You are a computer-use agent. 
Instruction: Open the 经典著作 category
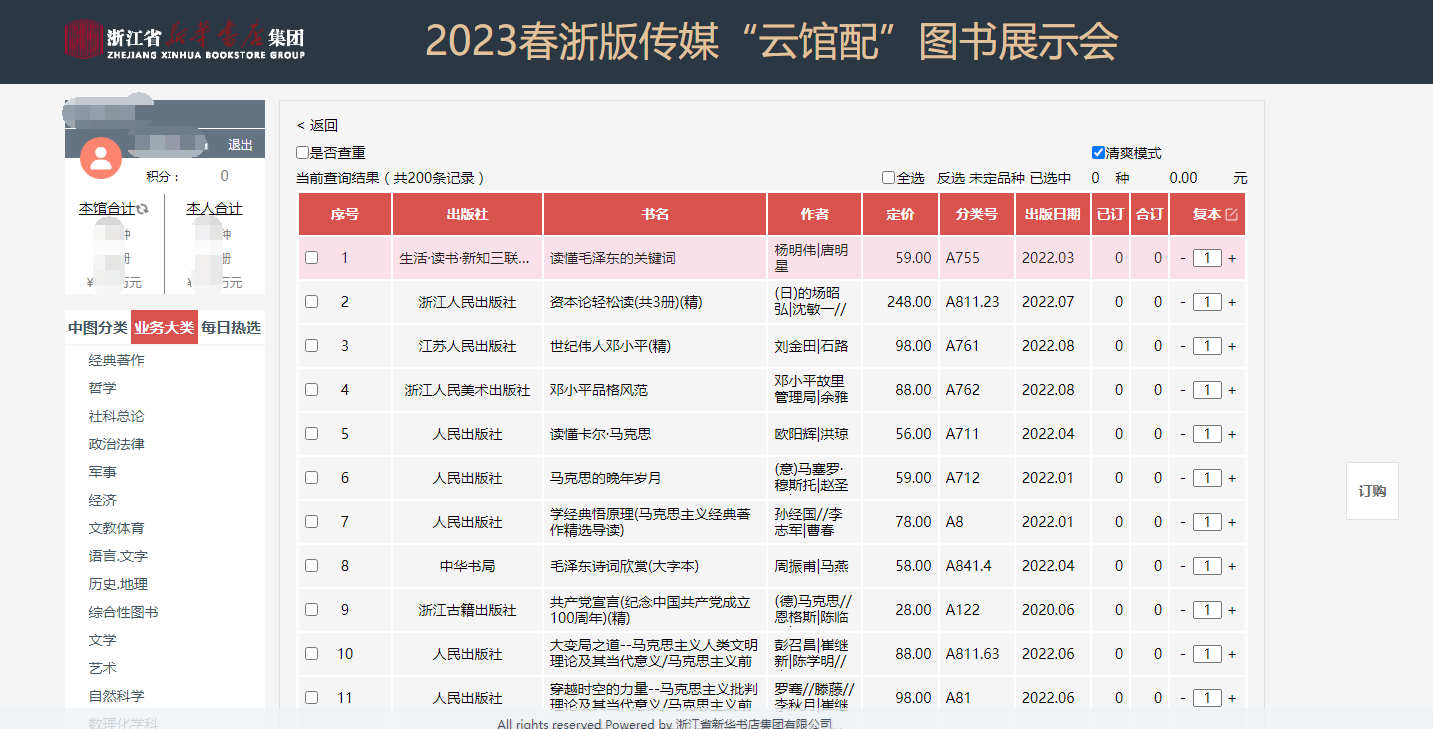pyautogui.click(x=116, y=360)
